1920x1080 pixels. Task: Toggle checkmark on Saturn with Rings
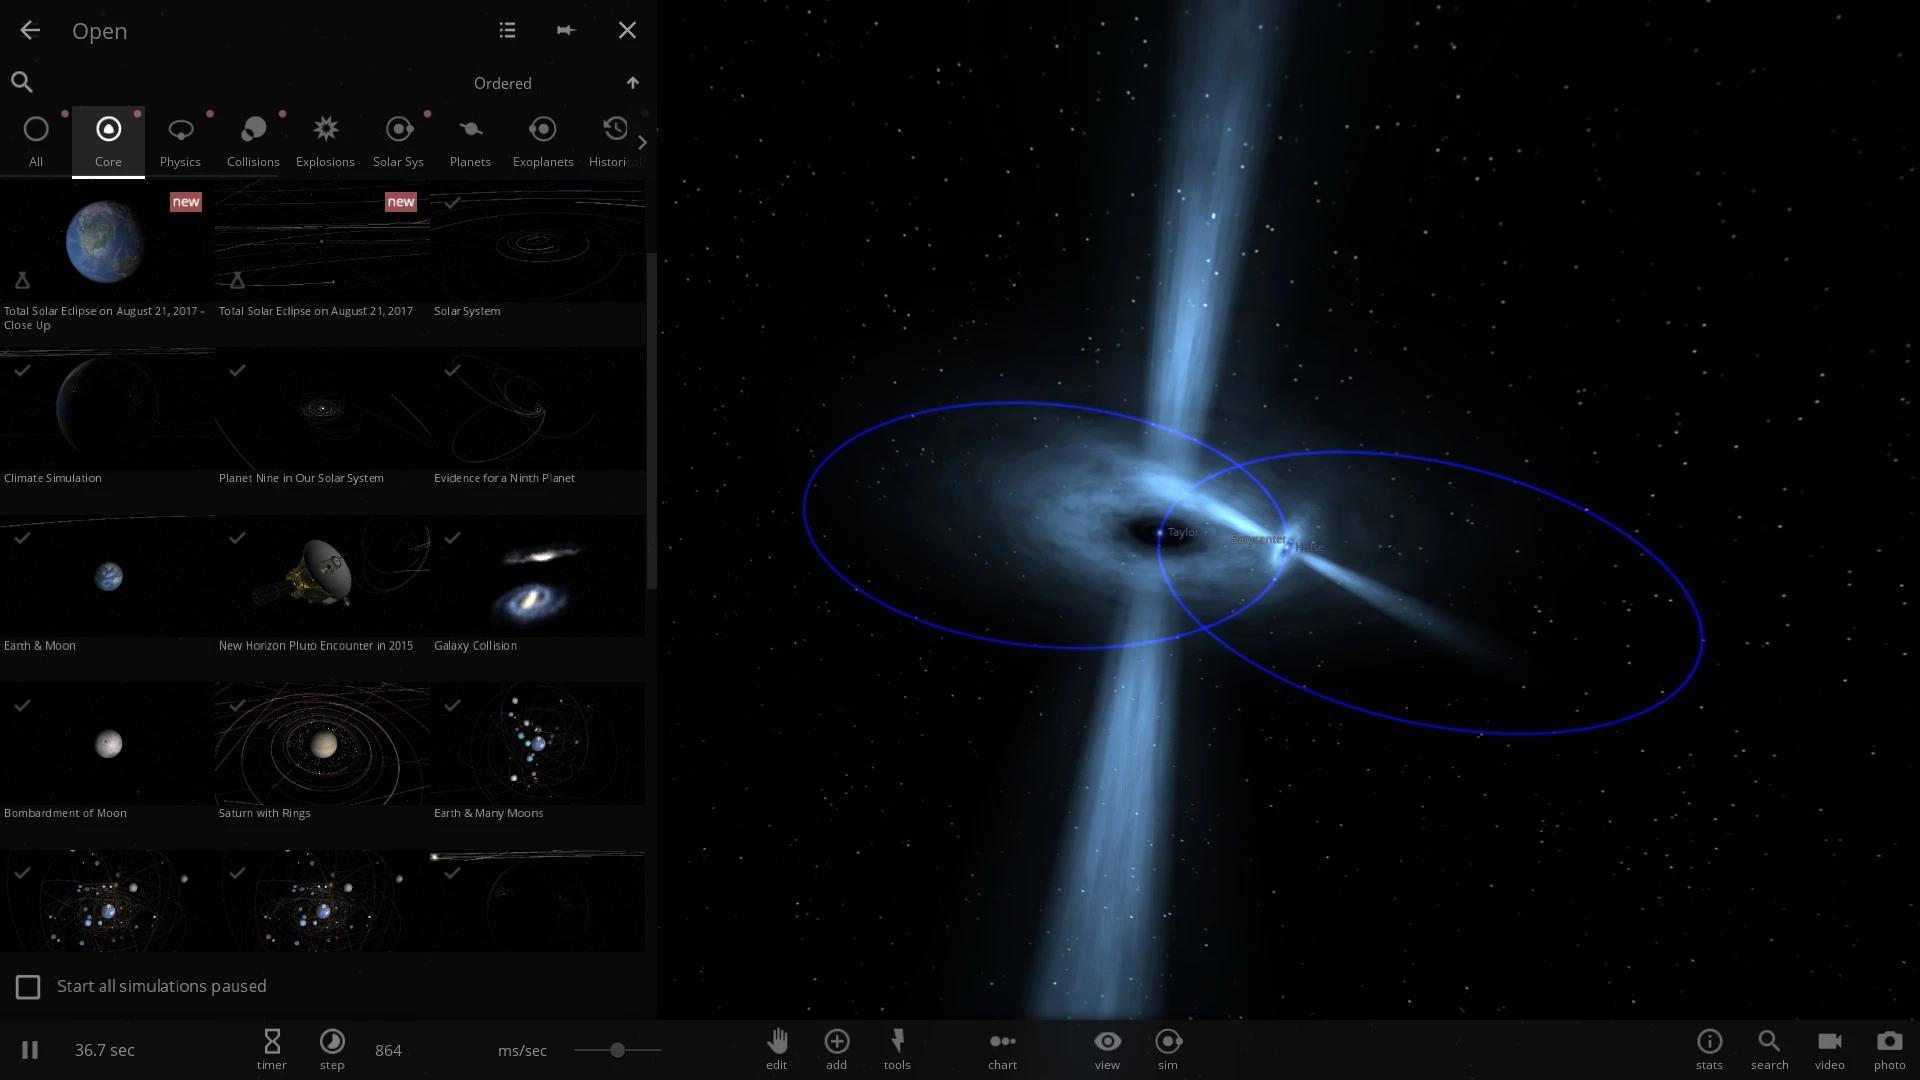[236, 704]
